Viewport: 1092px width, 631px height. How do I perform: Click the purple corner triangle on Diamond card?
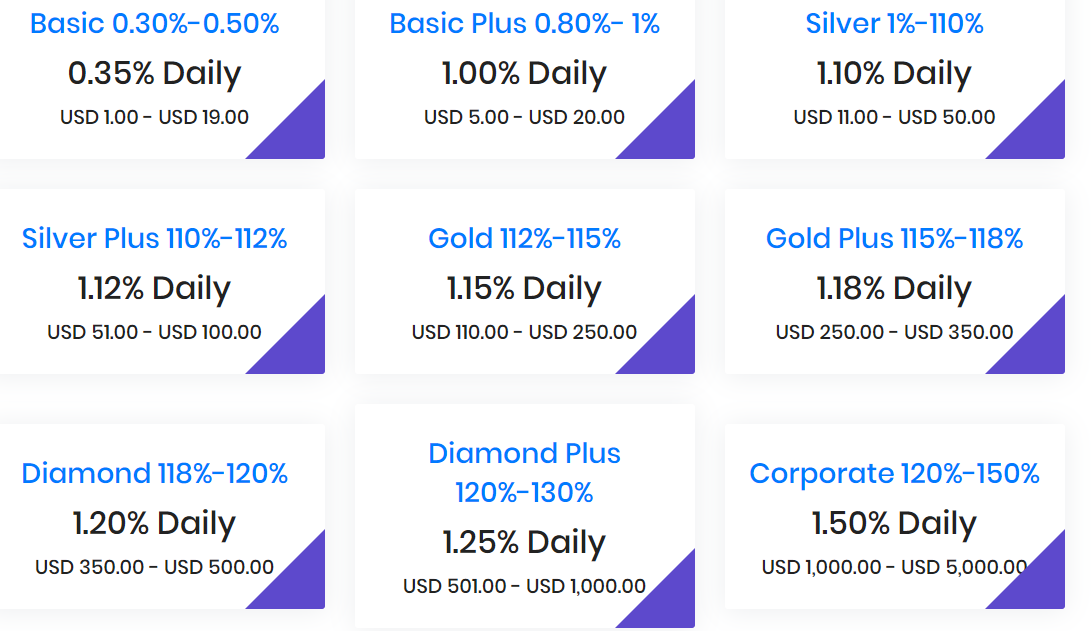298,582
